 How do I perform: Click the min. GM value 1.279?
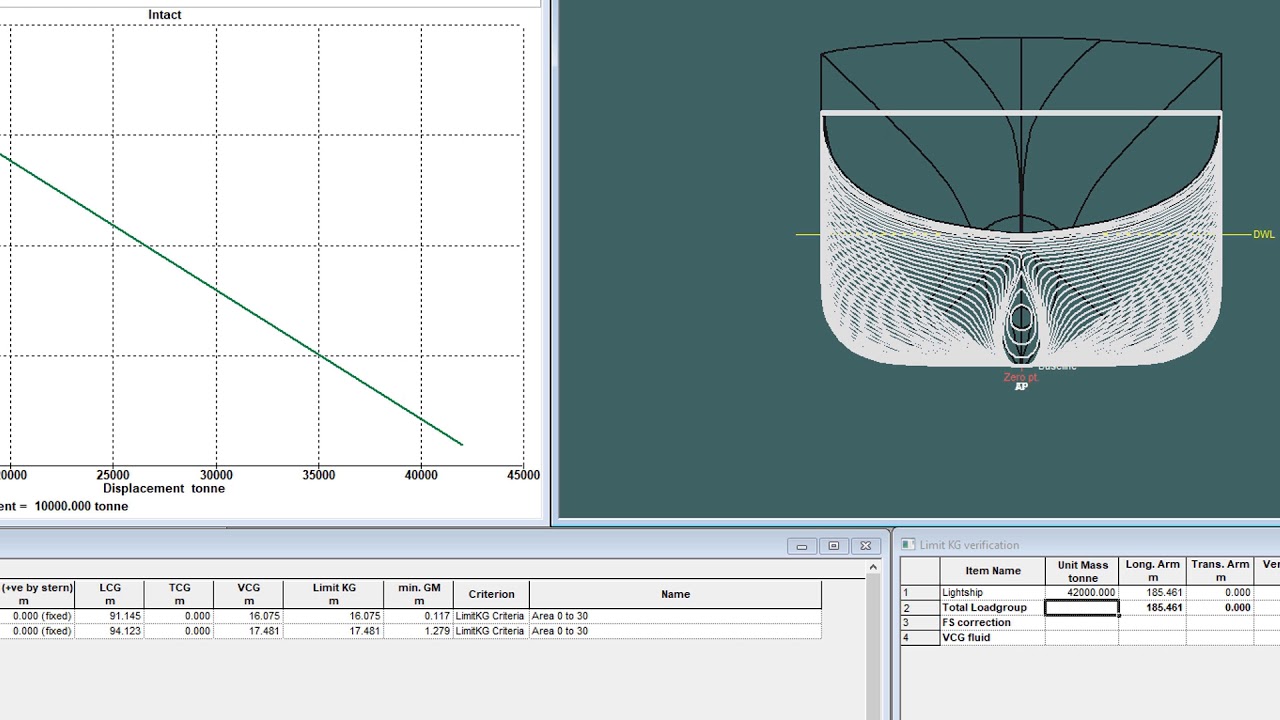[436, 631]
